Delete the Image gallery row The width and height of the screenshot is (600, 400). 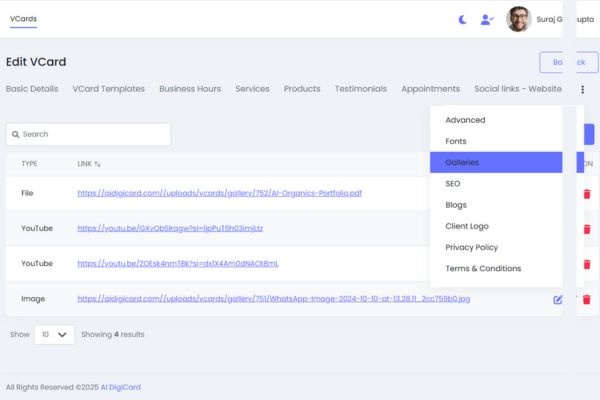(x=587, y=299)
